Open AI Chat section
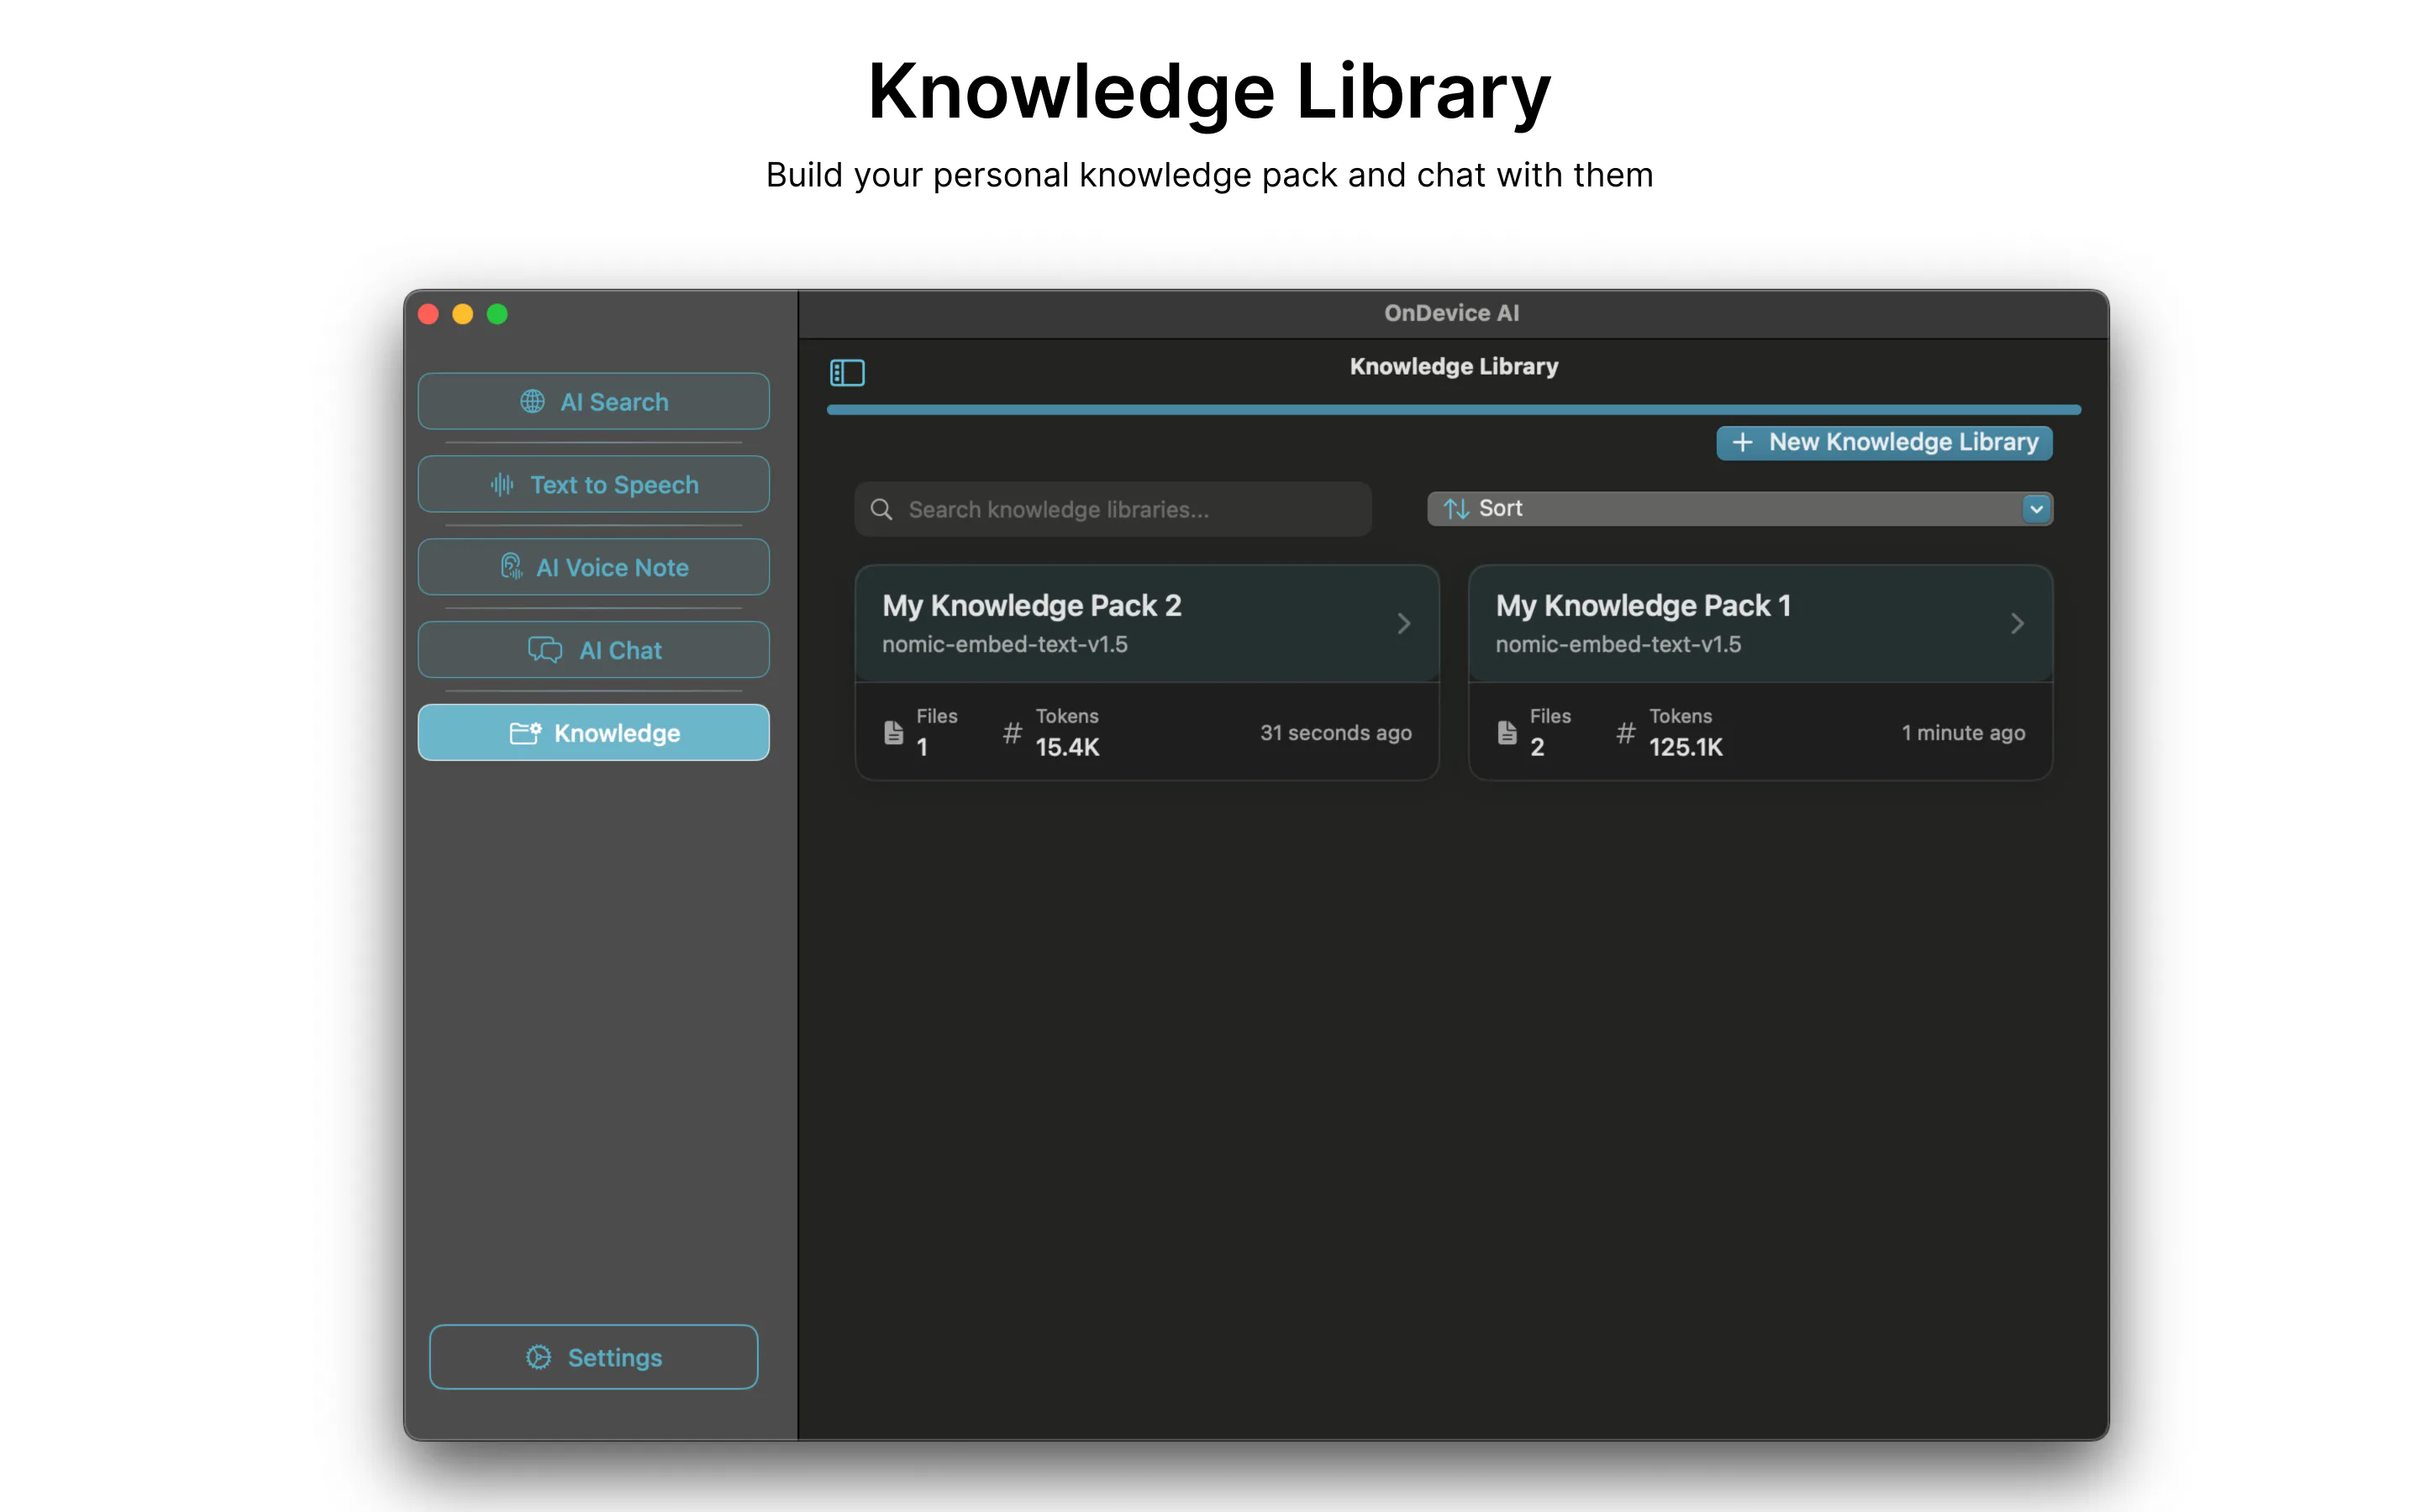The width and height of the screenshot is (2420, 1512). [594, 650]
